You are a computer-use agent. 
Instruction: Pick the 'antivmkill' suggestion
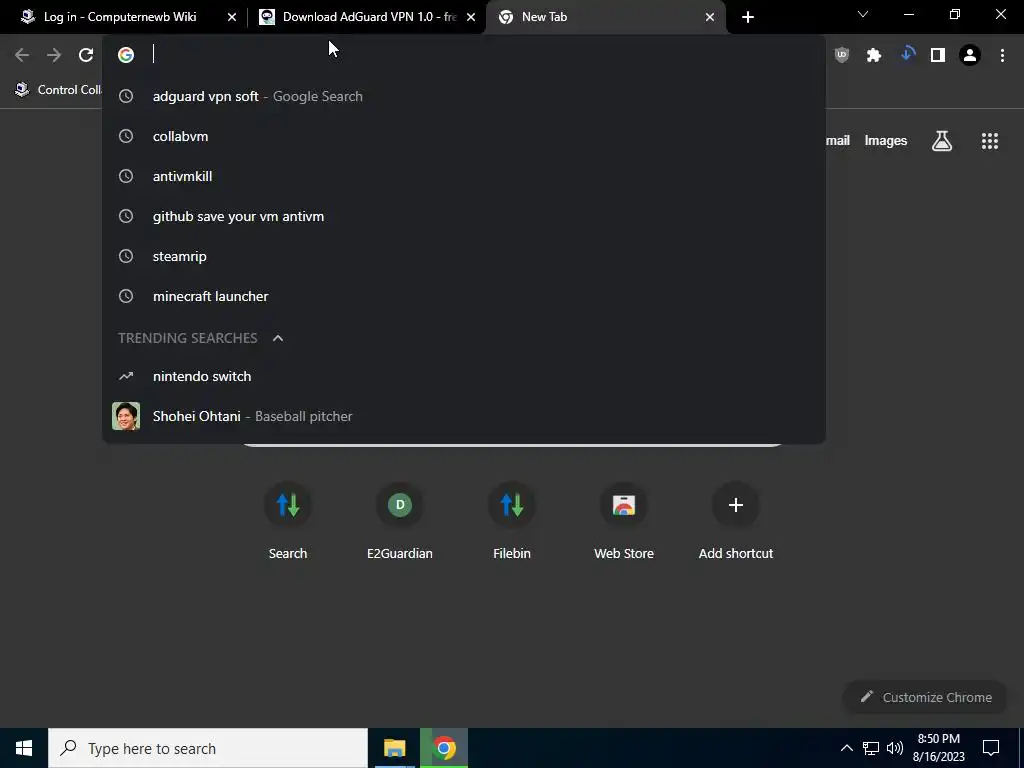point(464,176)
